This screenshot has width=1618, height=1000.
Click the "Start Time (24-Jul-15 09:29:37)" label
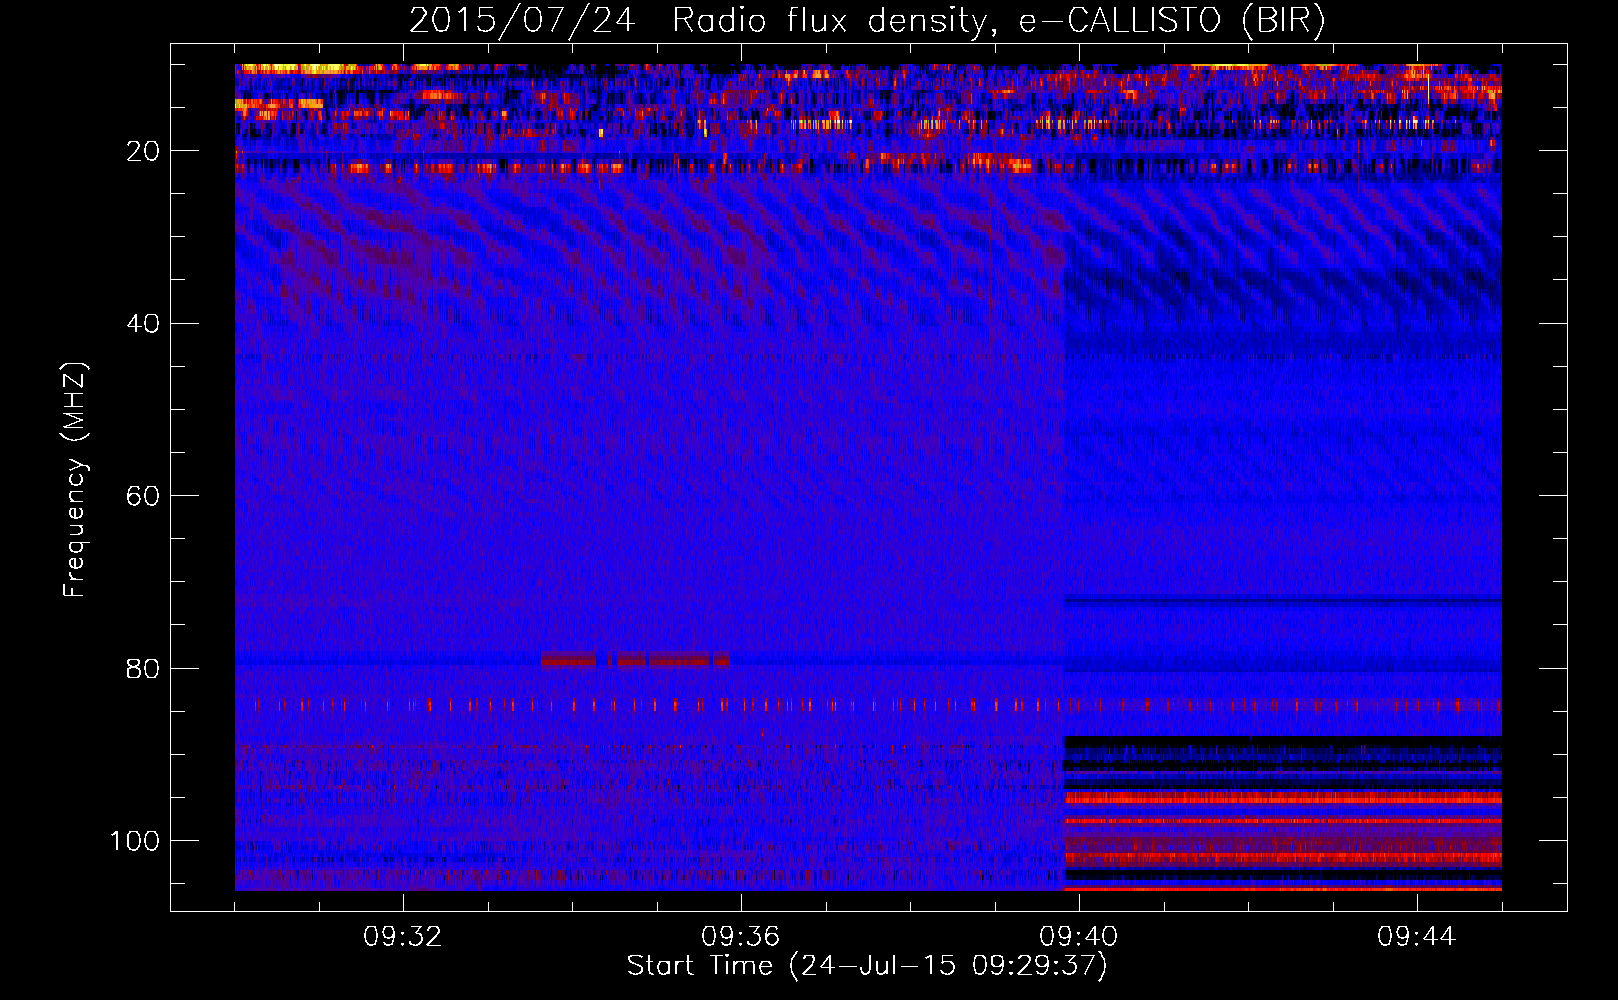click(x=867, y=966)
